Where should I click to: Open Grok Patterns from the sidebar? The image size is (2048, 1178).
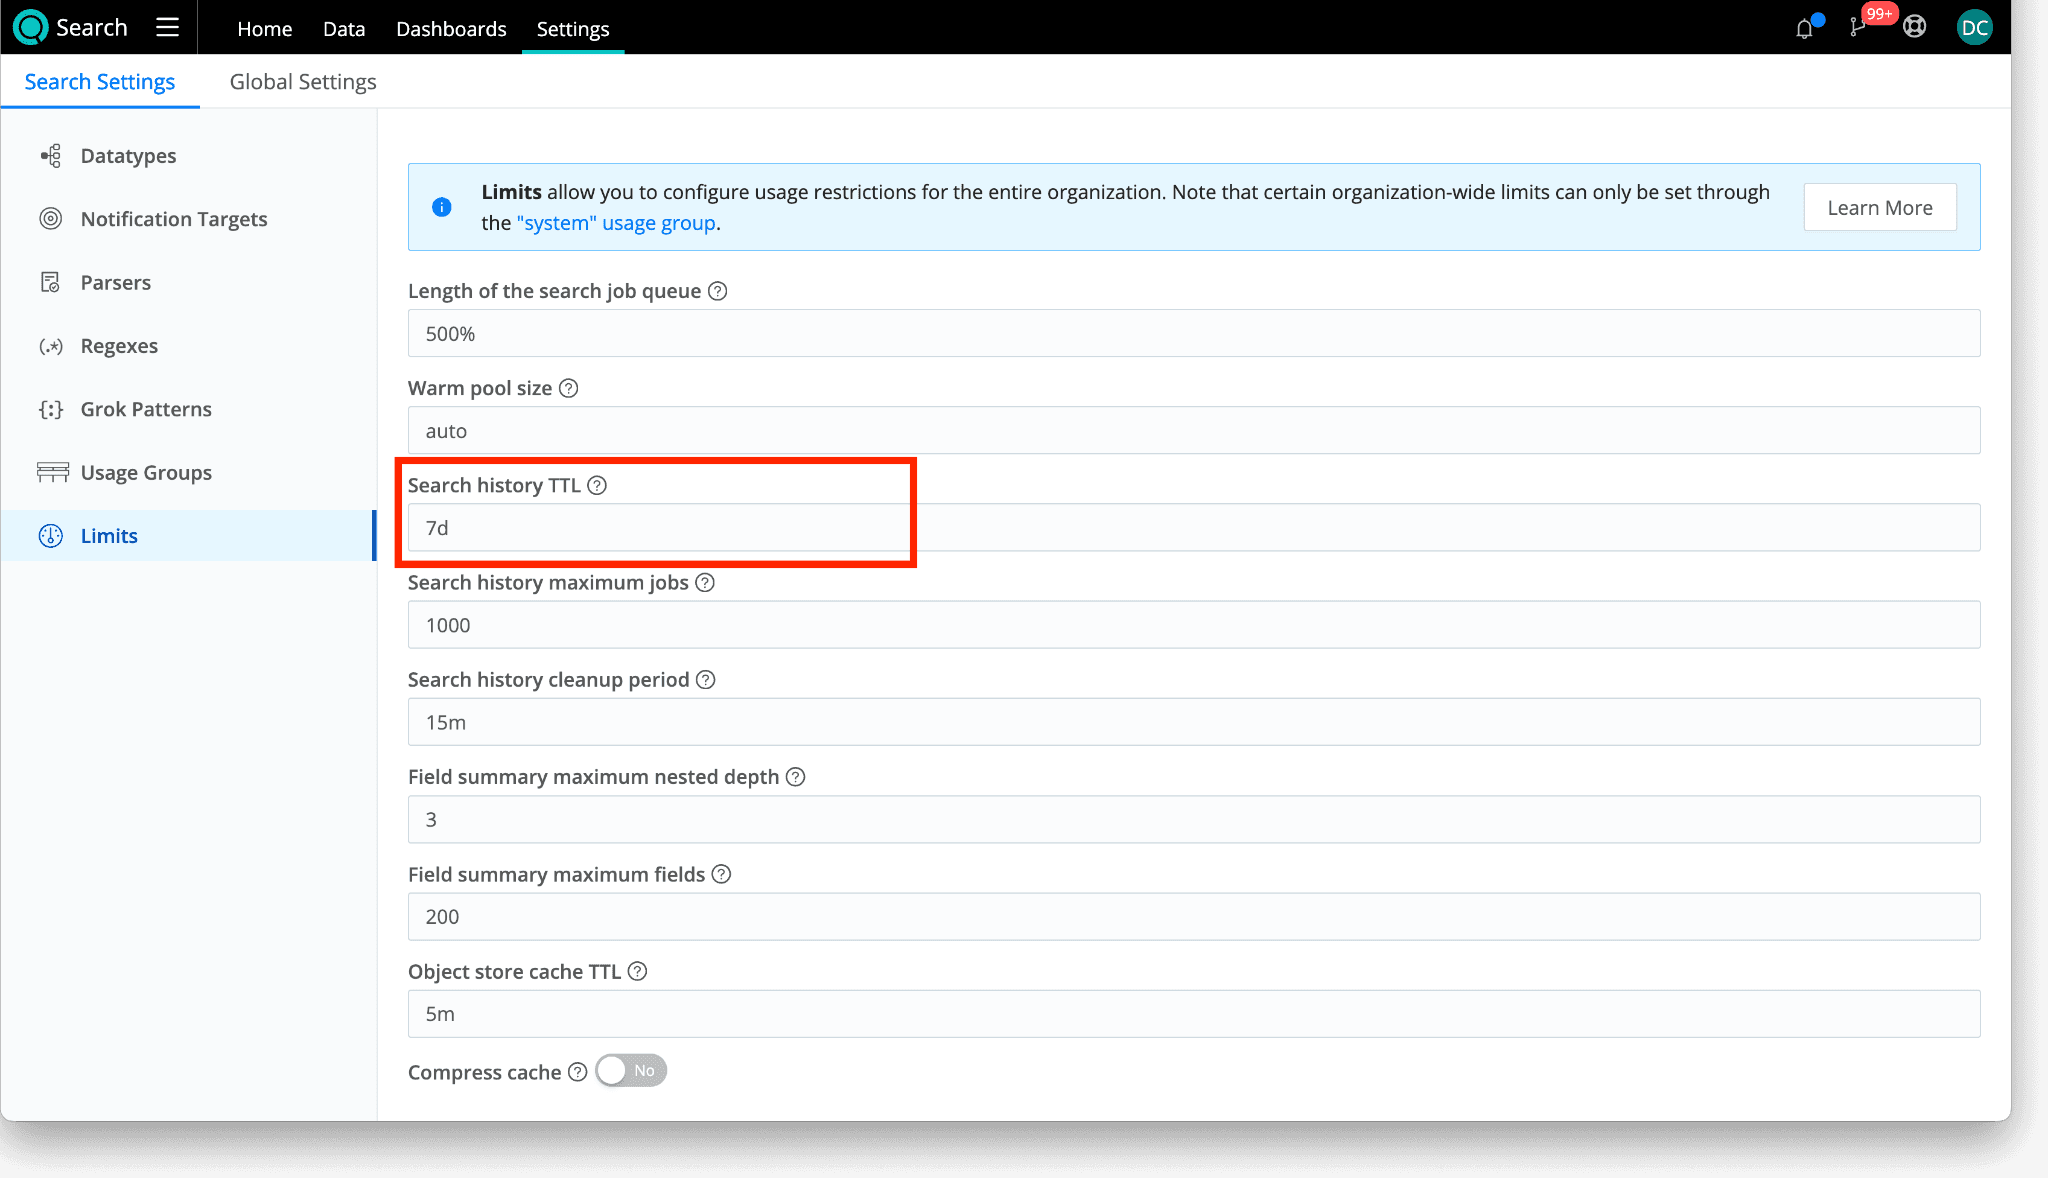[x=146, y=409]
